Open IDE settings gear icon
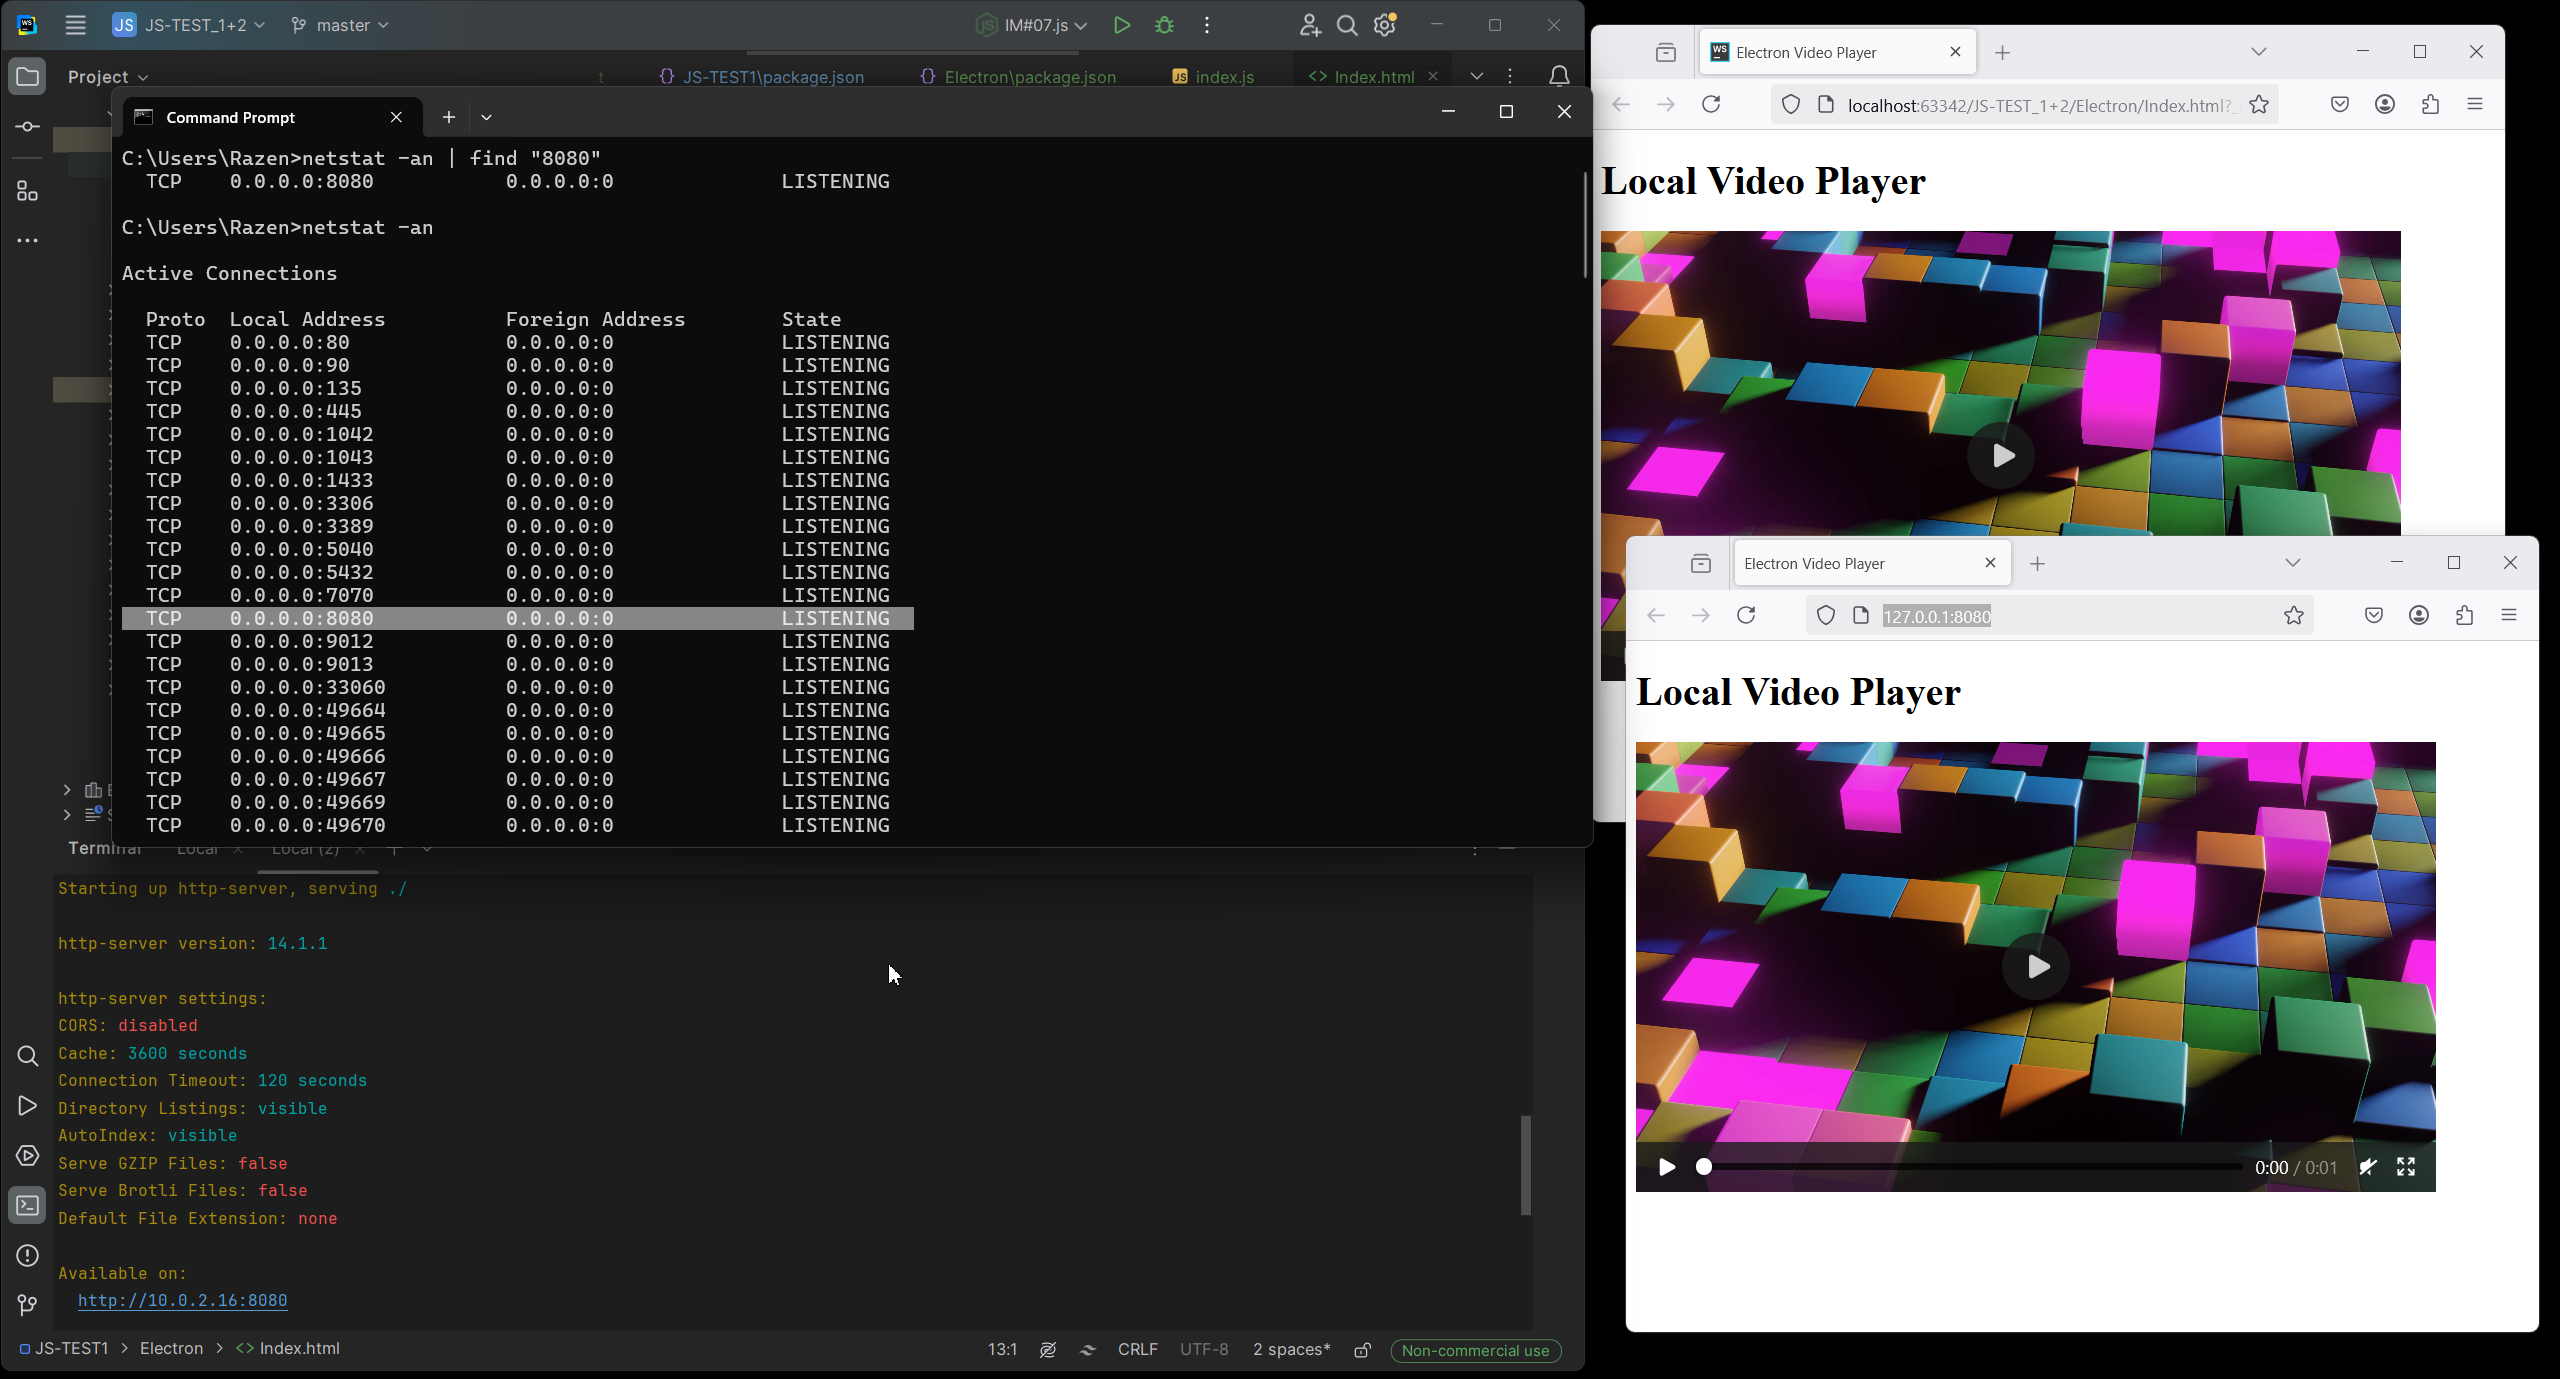The image size is (2560, 1379). pos(1385,25)
